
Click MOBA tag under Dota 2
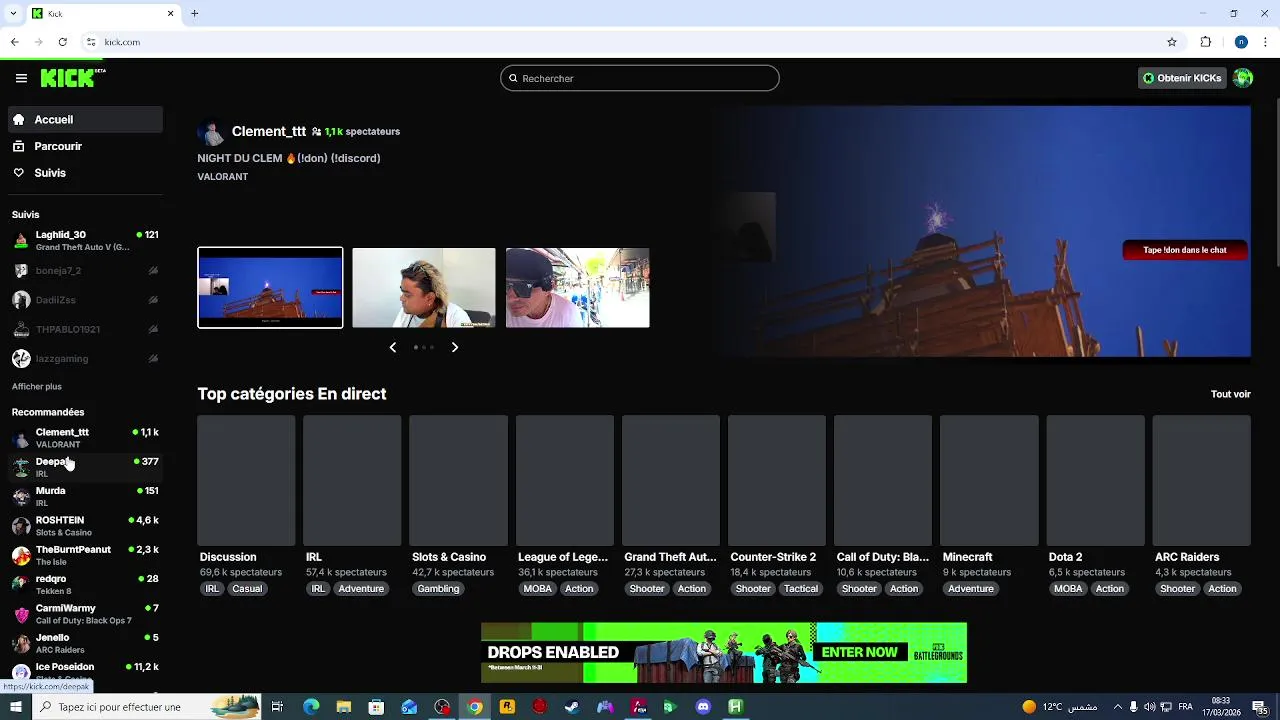click(x=1068, y=589)
